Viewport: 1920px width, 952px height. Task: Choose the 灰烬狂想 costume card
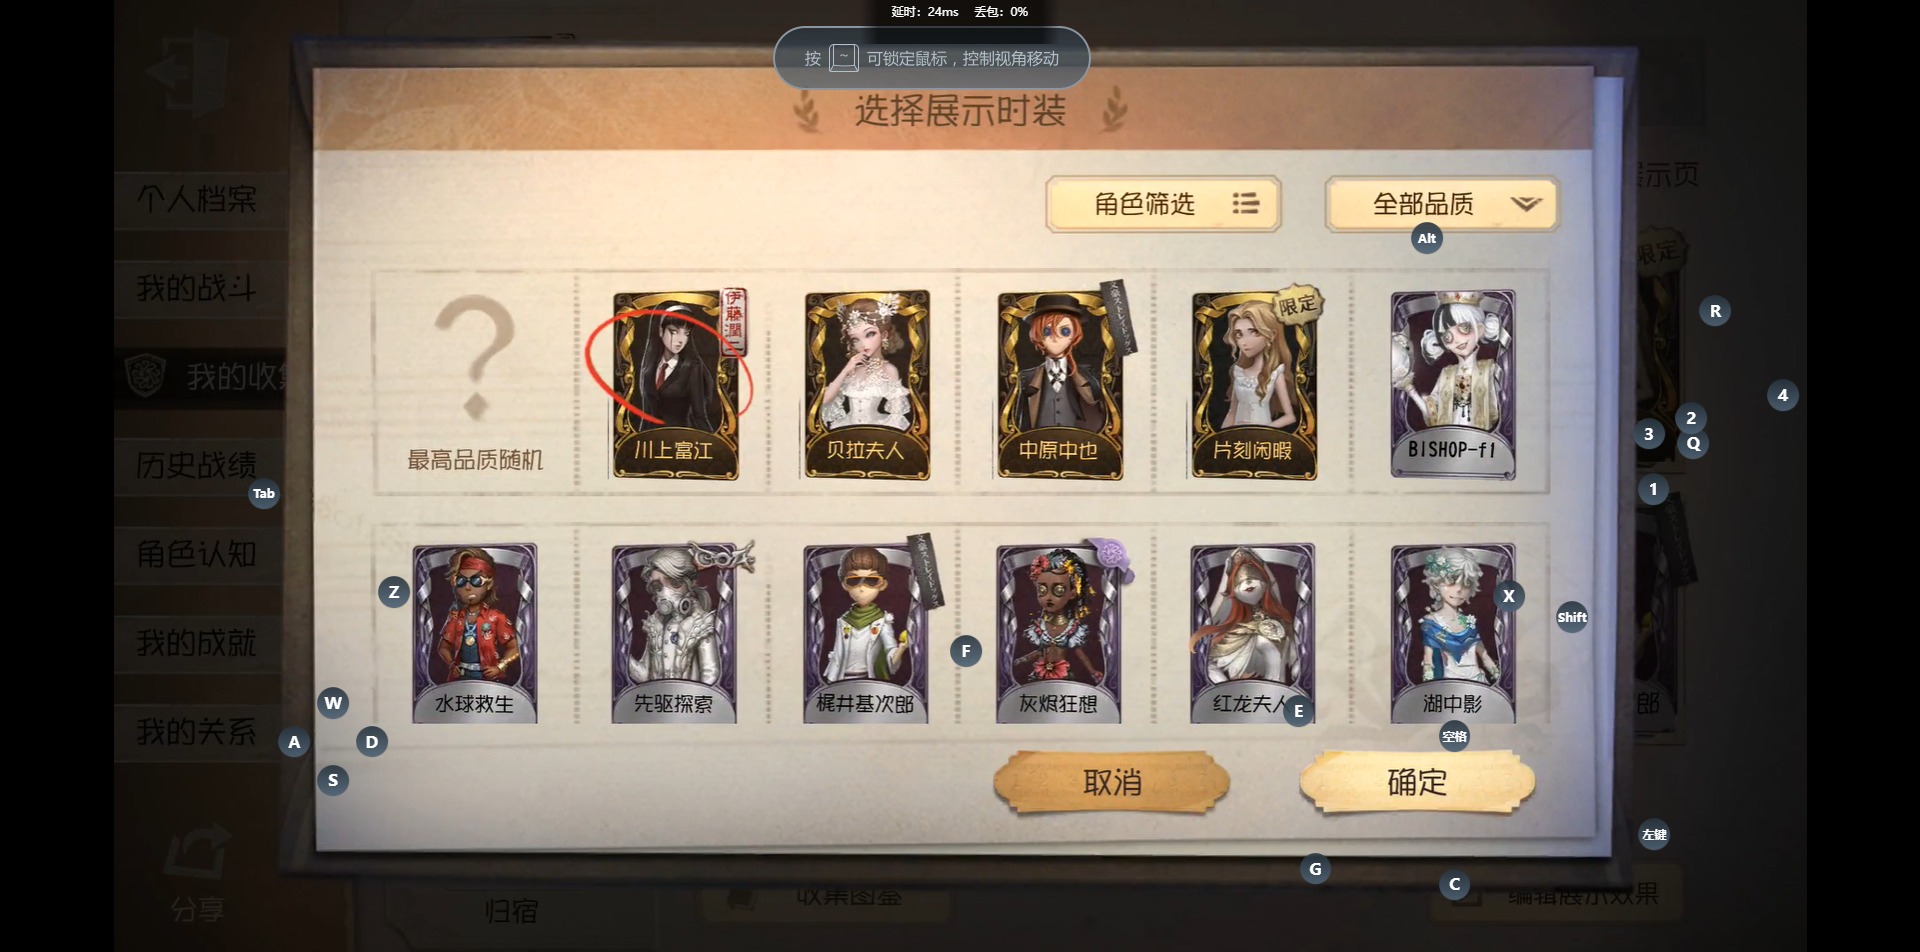[x=1059, y=633]
